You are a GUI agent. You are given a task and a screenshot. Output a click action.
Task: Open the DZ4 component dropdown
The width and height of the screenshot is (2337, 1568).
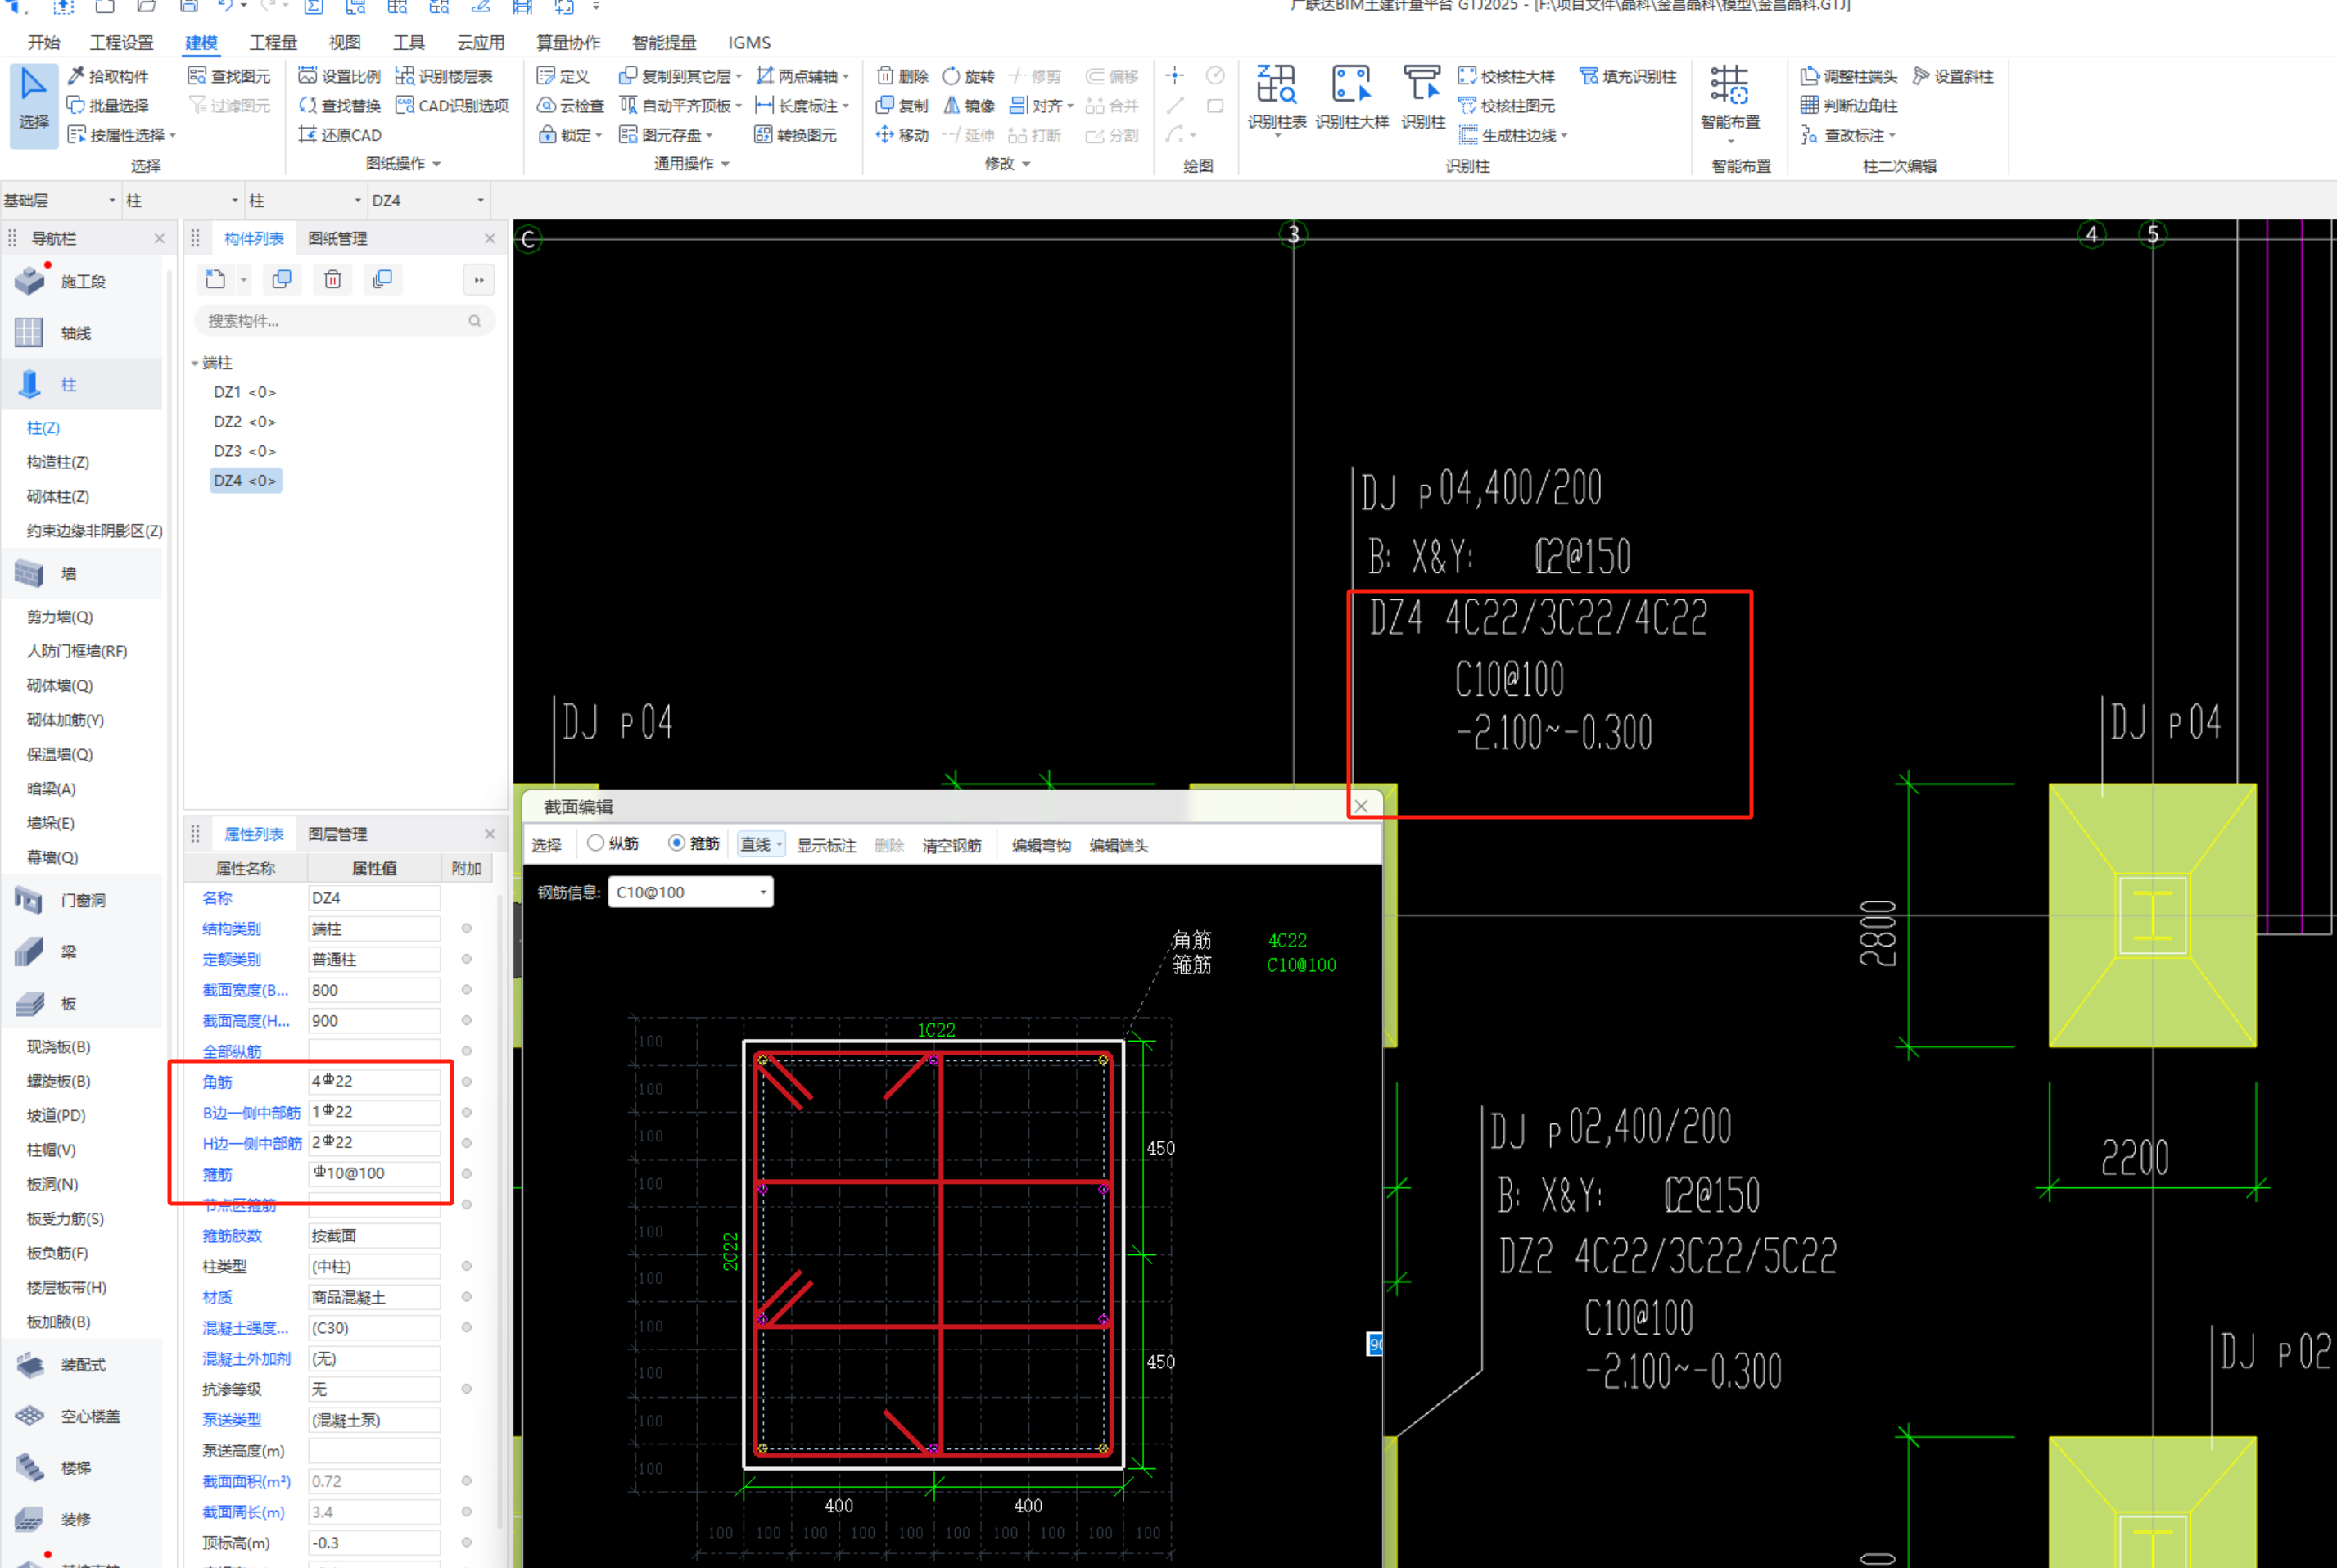(x=428, y=200)
